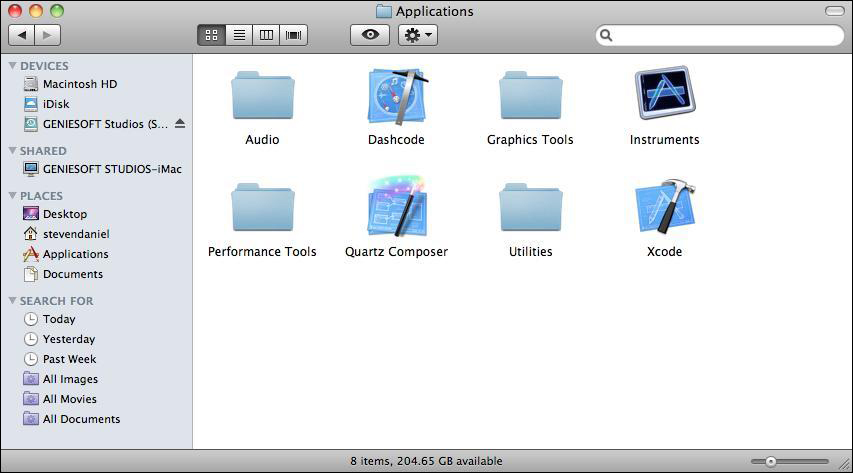Switch to Cover Flow view
Image resolution: width=853 pixels, height=473 pixels.
click(x=293, y=35)
